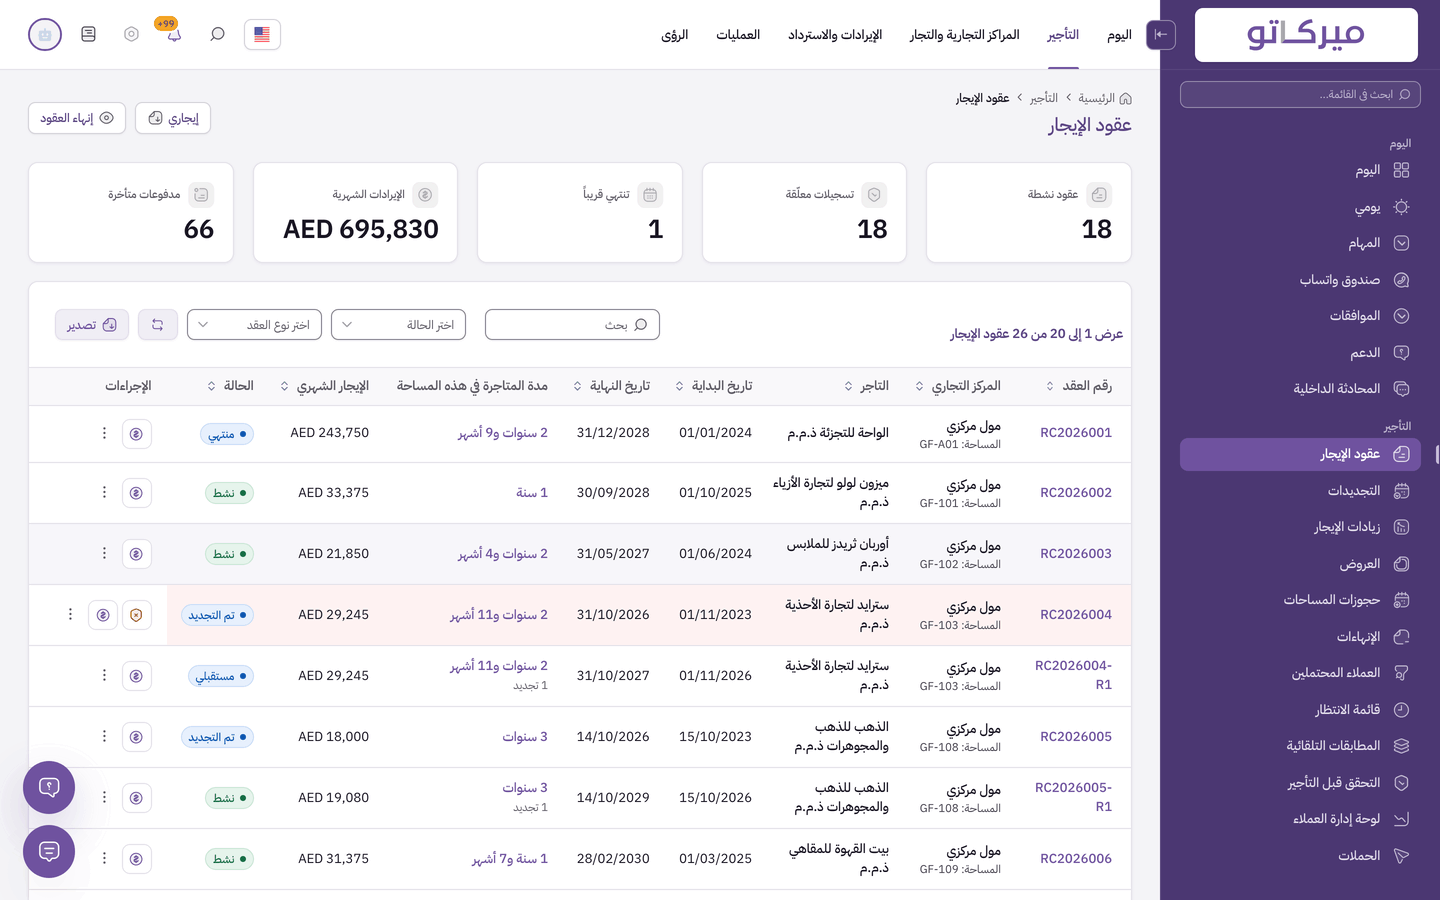Focus the بحث table search field

(572, 325)
